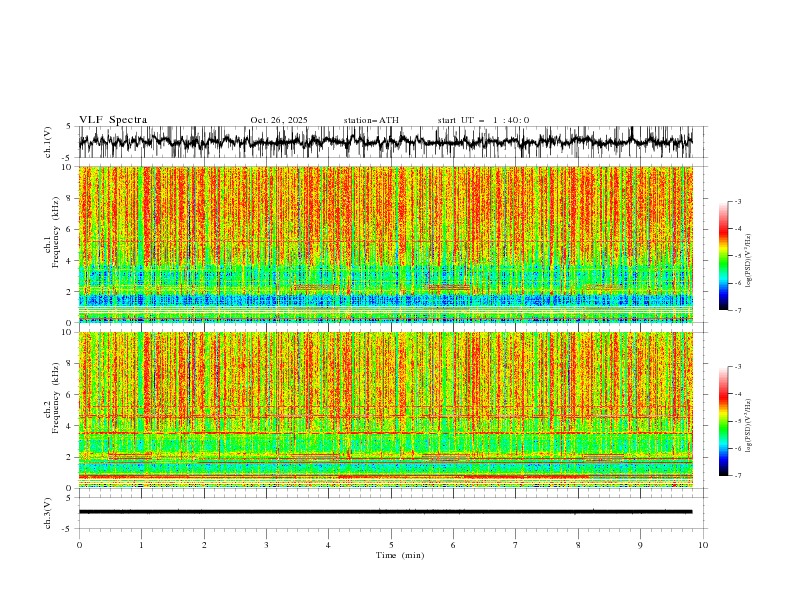Click time axis tick label '3'
Viewport: 792px width, 612px height.
click(x=266, y=545)
